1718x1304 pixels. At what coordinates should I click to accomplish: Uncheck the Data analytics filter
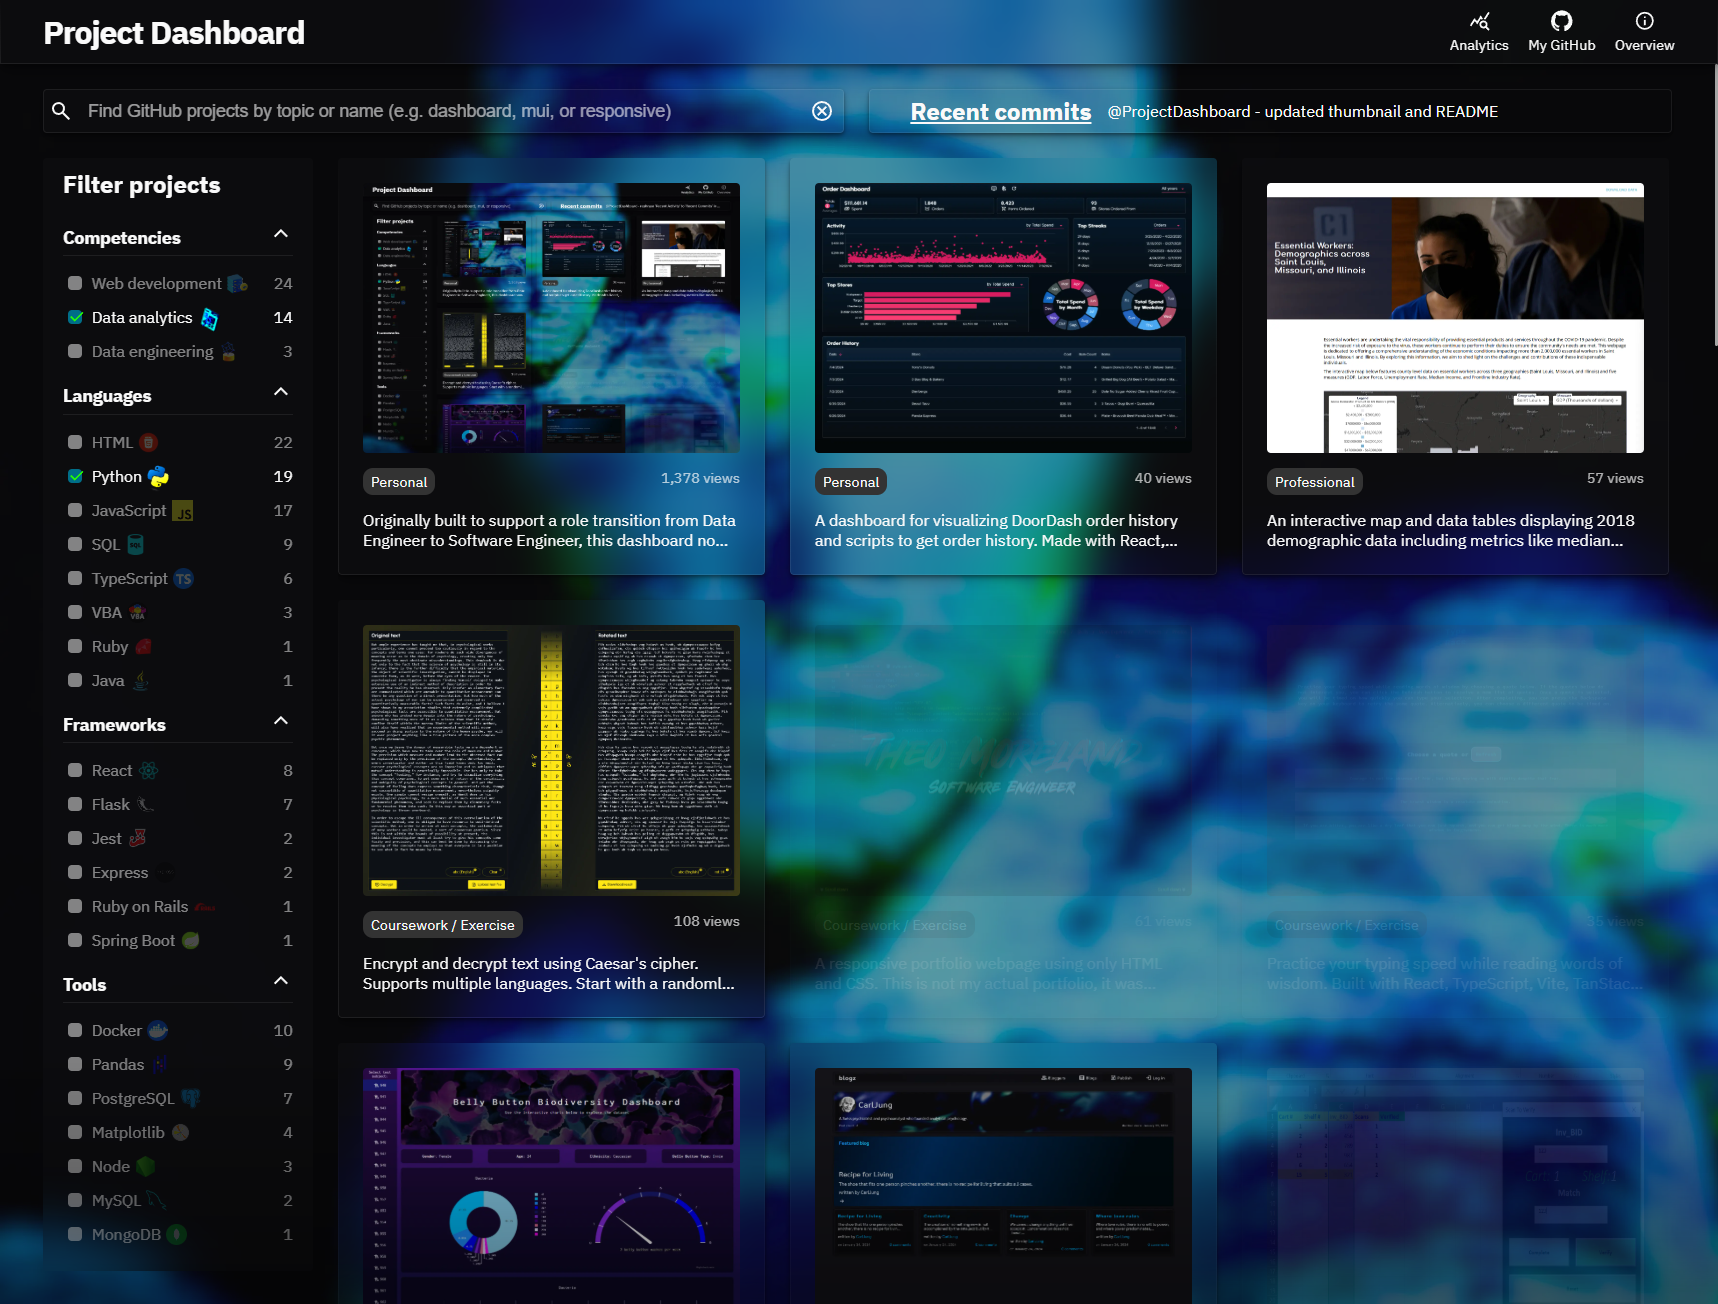(x=75, y=317)
